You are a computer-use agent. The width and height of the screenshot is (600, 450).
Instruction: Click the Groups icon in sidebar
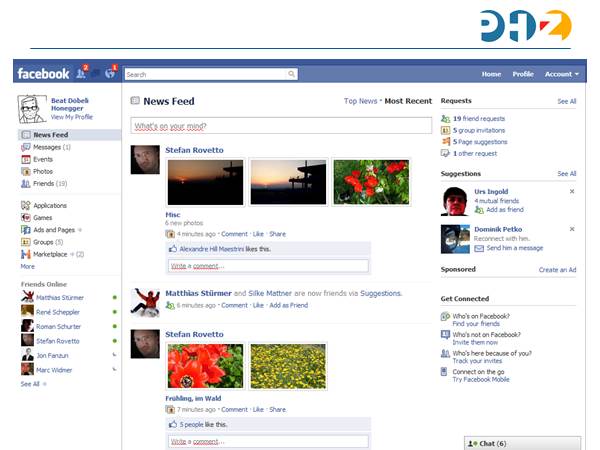pos(26,242)
